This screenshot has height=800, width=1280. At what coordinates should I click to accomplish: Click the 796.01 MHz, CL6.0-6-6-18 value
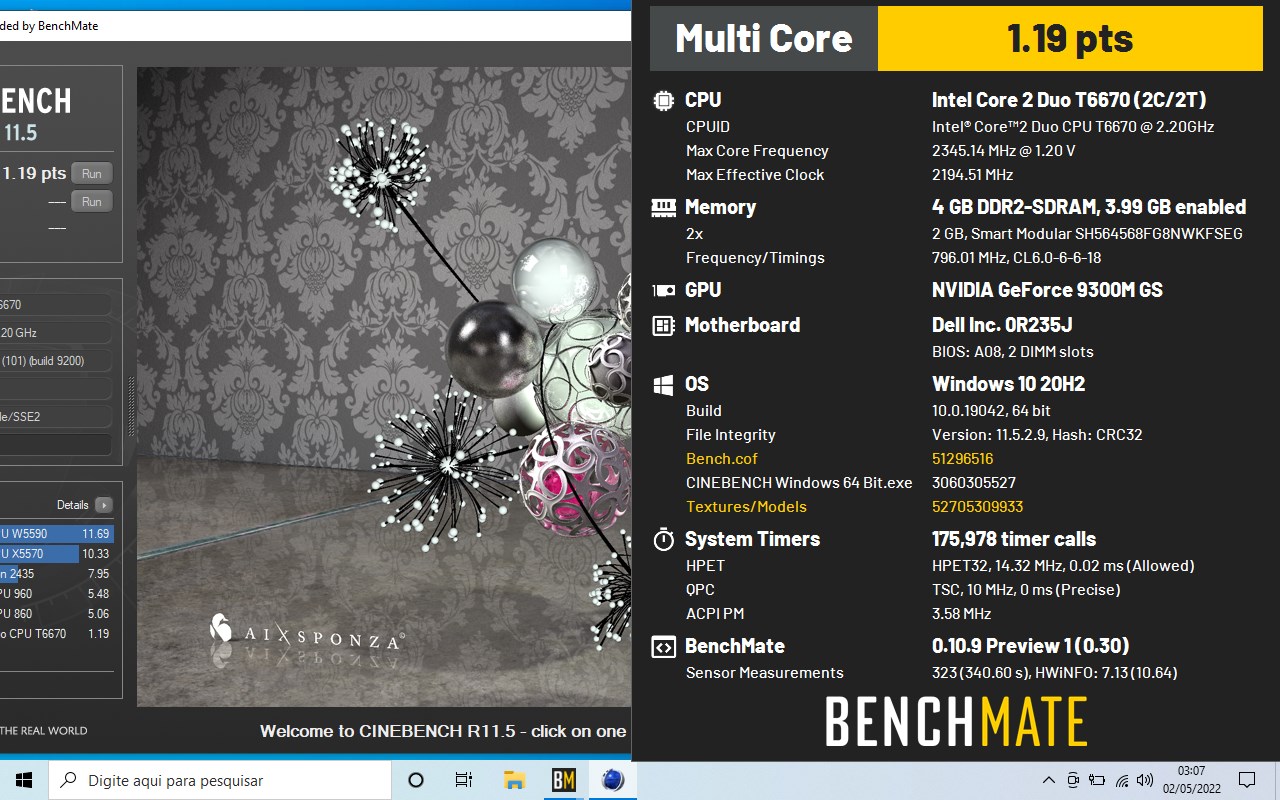[1016, 258]
